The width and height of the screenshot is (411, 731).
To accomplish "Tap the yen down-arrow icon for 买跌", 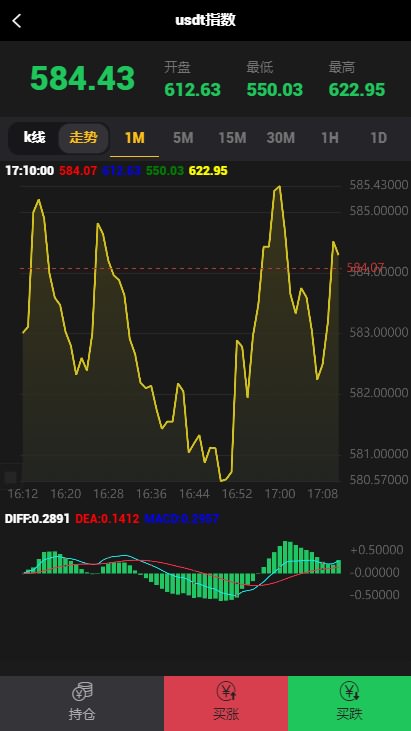I will pyautogui.click(x=349, y=691).
